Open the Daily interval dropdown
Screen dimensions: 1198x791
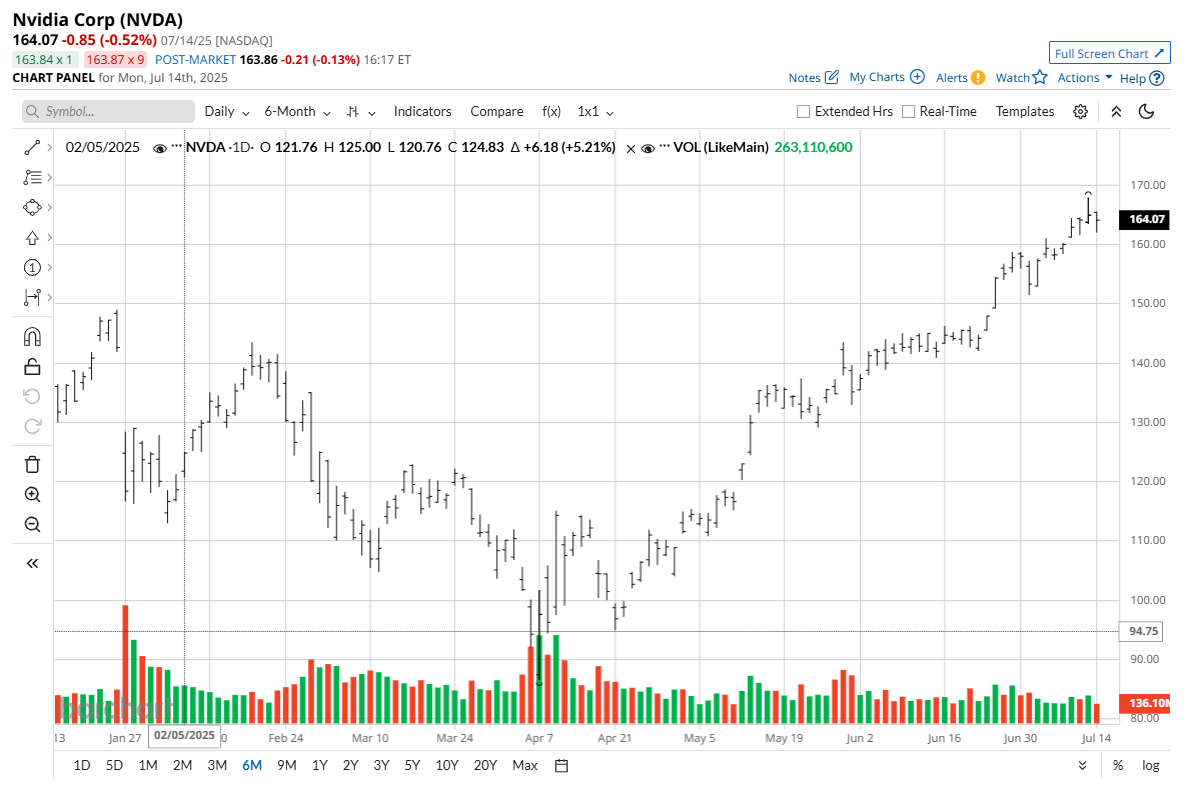[227, 112]
